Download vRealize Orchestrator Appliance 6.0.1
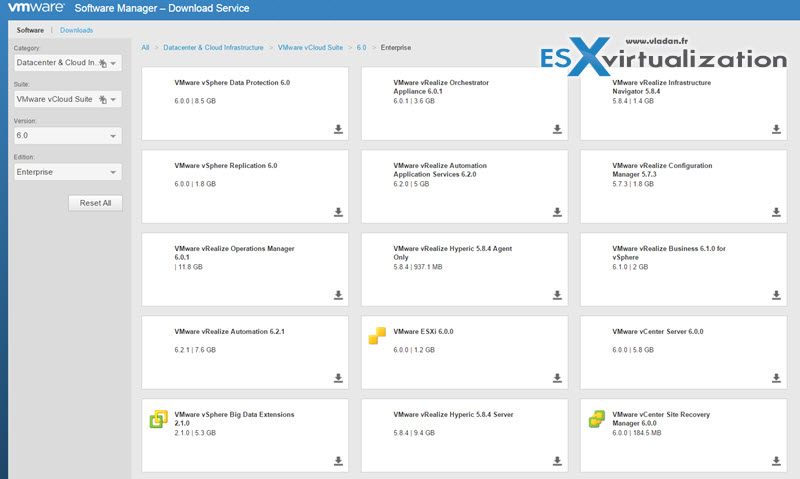Viewport: 800px width, 479px height. [x=557, y=129]
